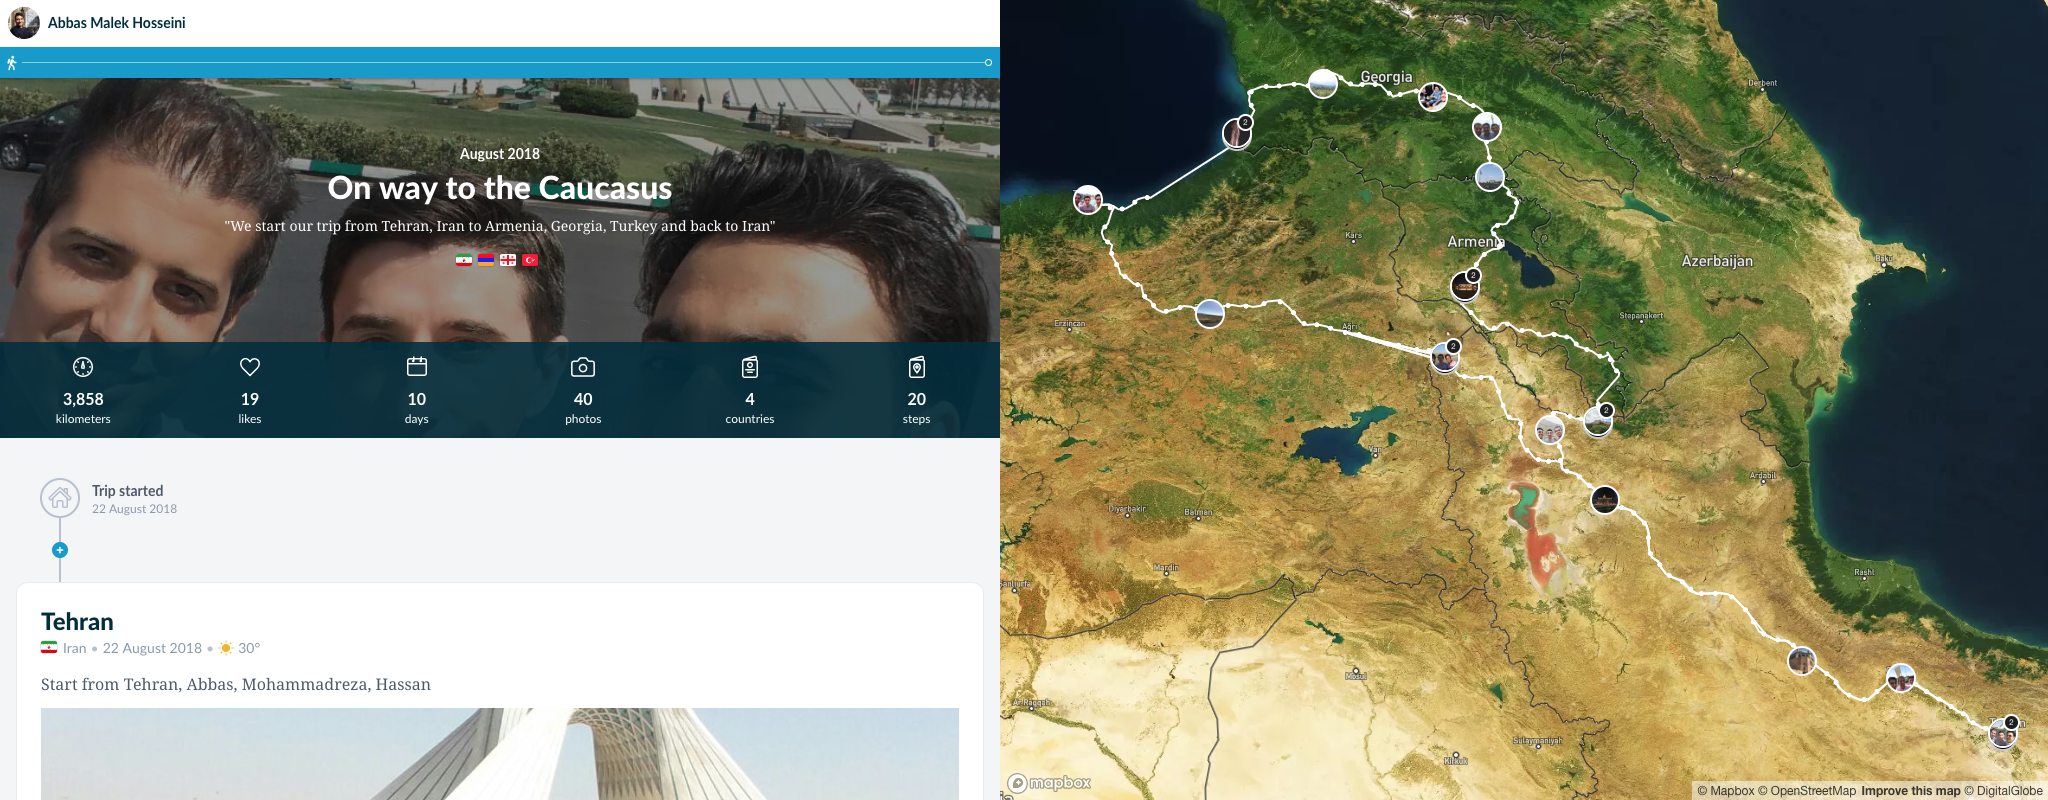
Task: Click the heart likes icon
Action: pos(250,367)
